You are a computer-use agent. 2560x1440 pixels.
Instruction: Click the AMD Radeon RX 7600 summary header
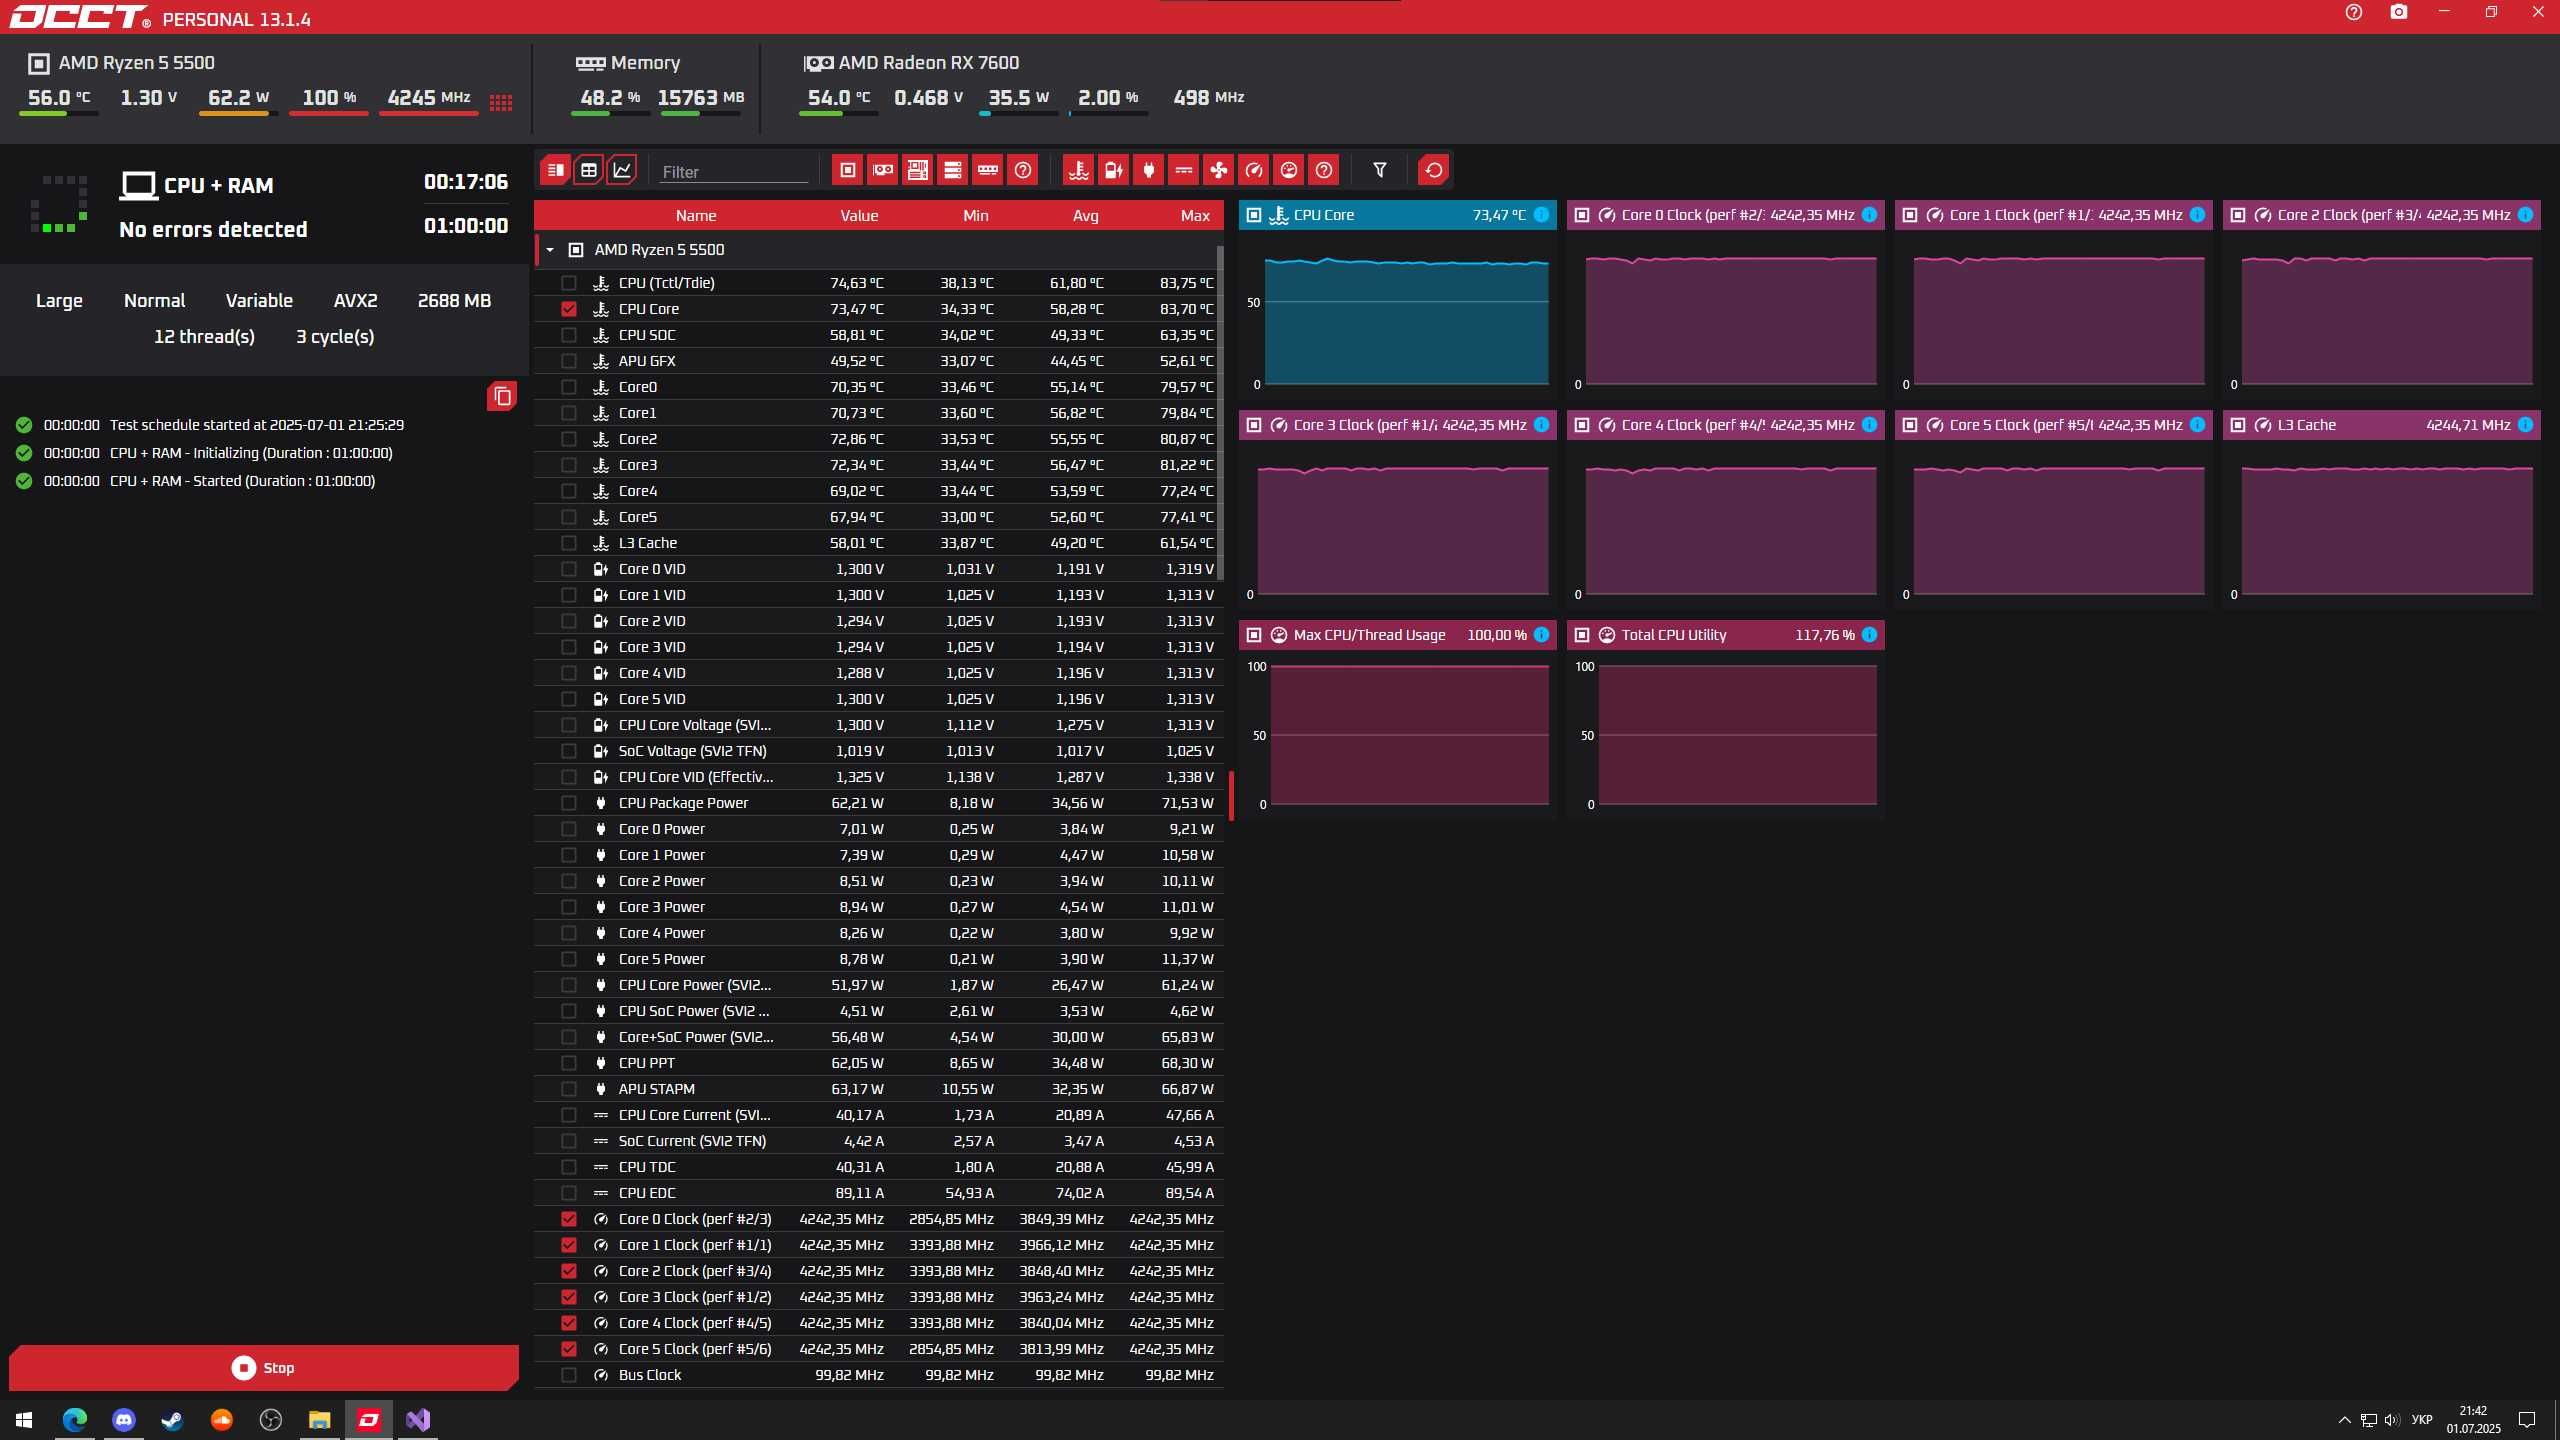[912, 63]
